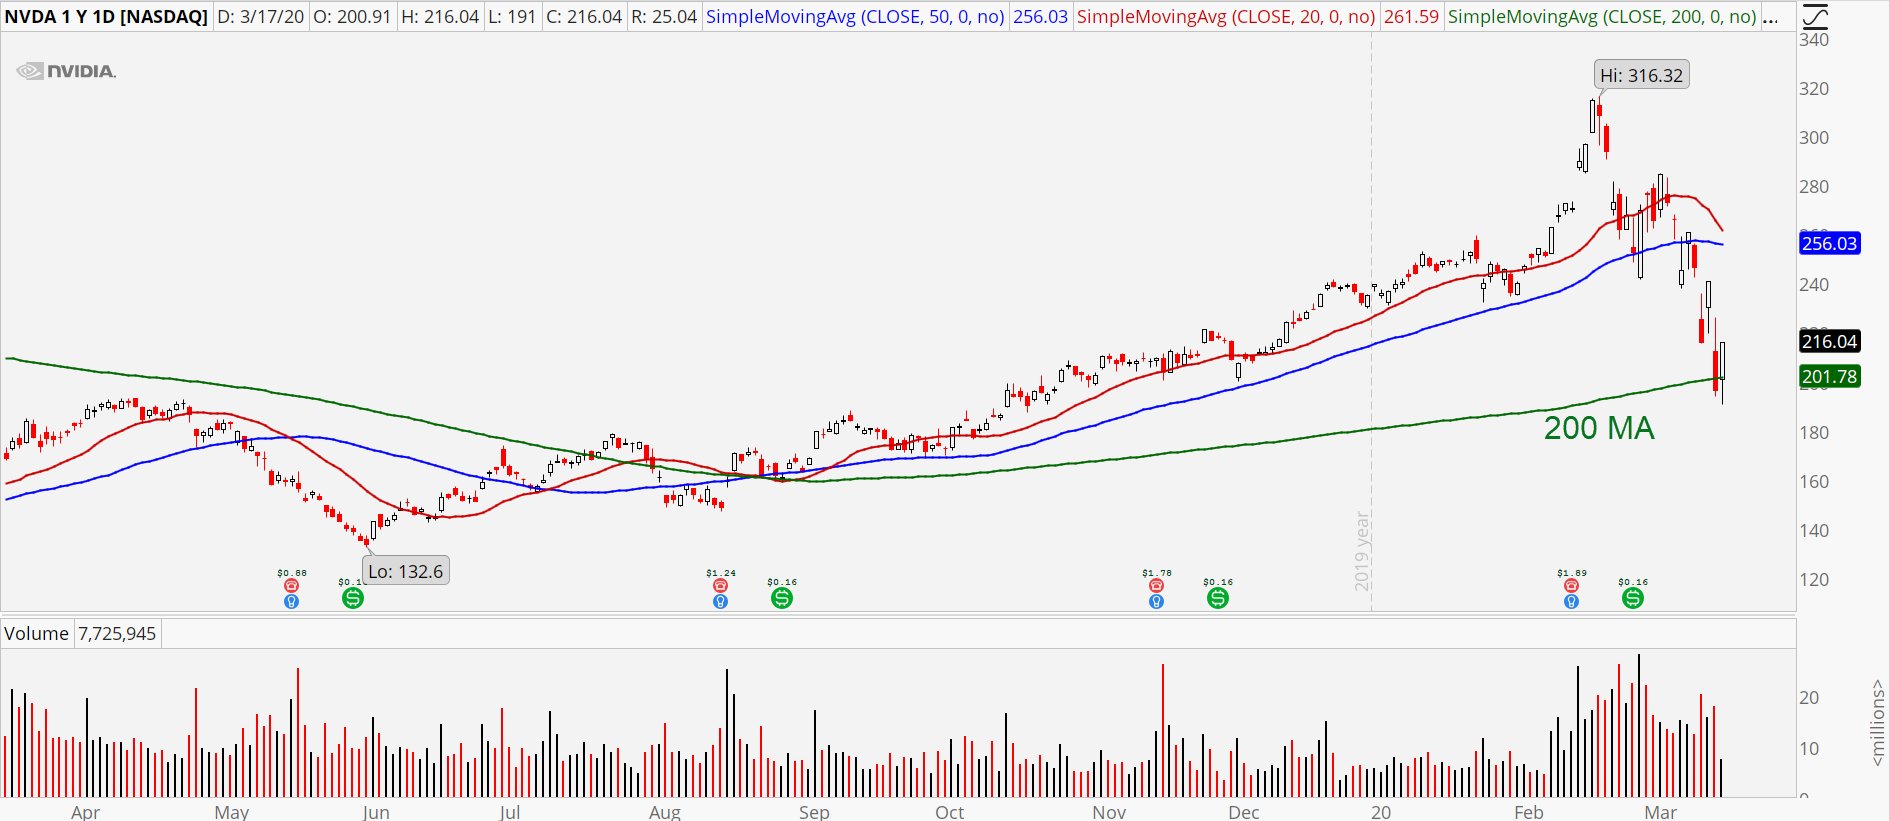The image size is (1889, 821).
Task: Click the high price H: 216.04
Action: (440, 17)
